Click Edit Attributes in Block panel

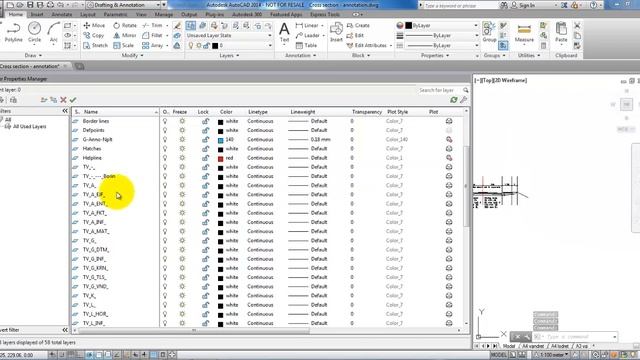click(366, 45)
